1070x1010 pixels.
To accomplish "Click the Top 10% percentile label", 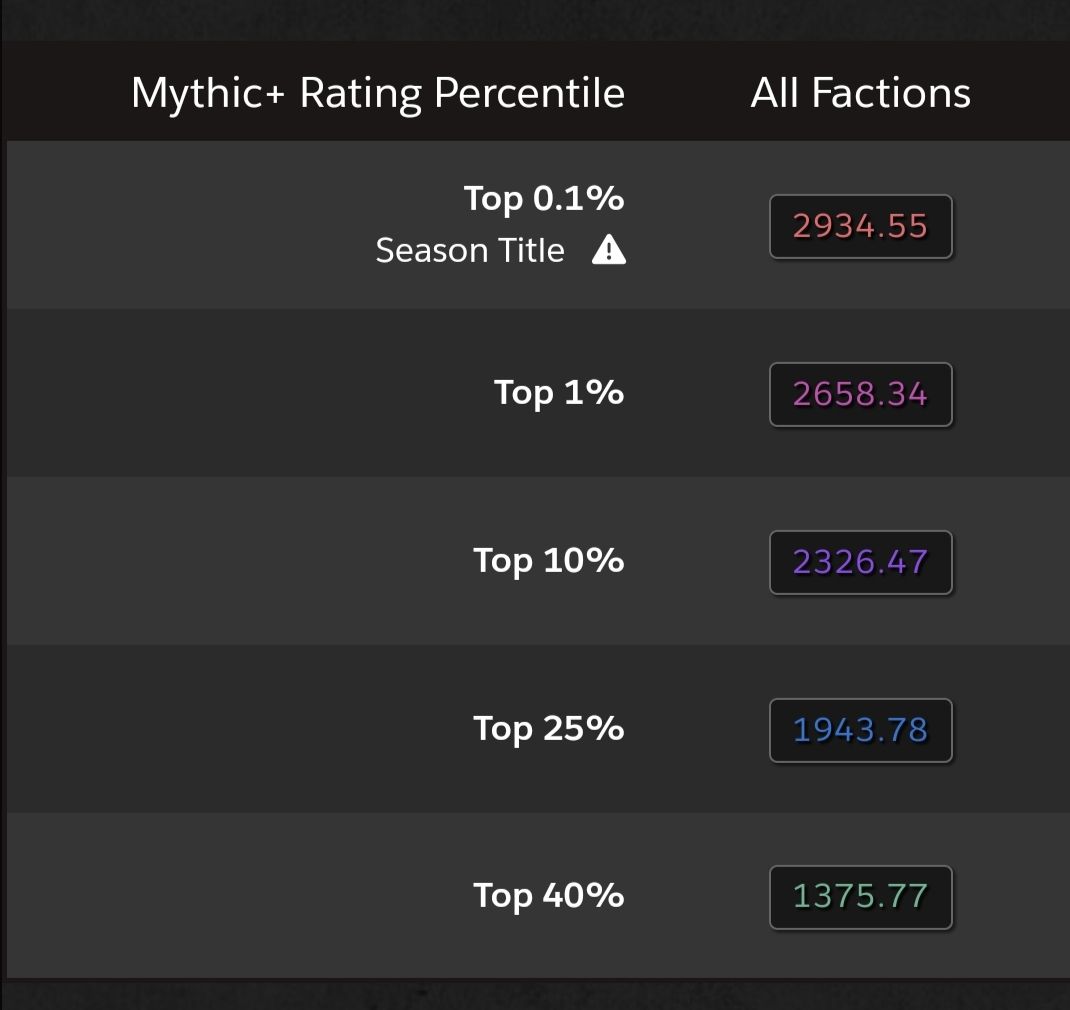I will (x=548, y=560).
